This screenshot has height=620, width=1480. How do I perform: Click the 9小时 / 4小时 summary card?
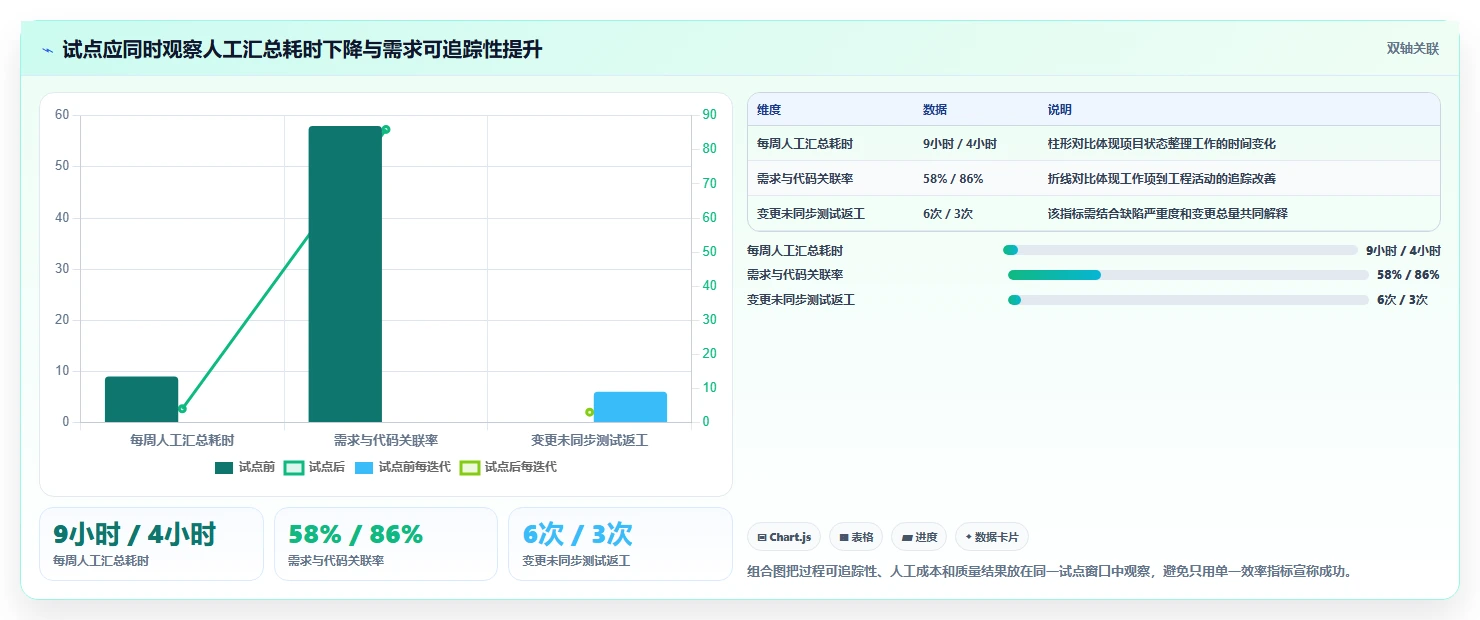(x=151, y=544)
